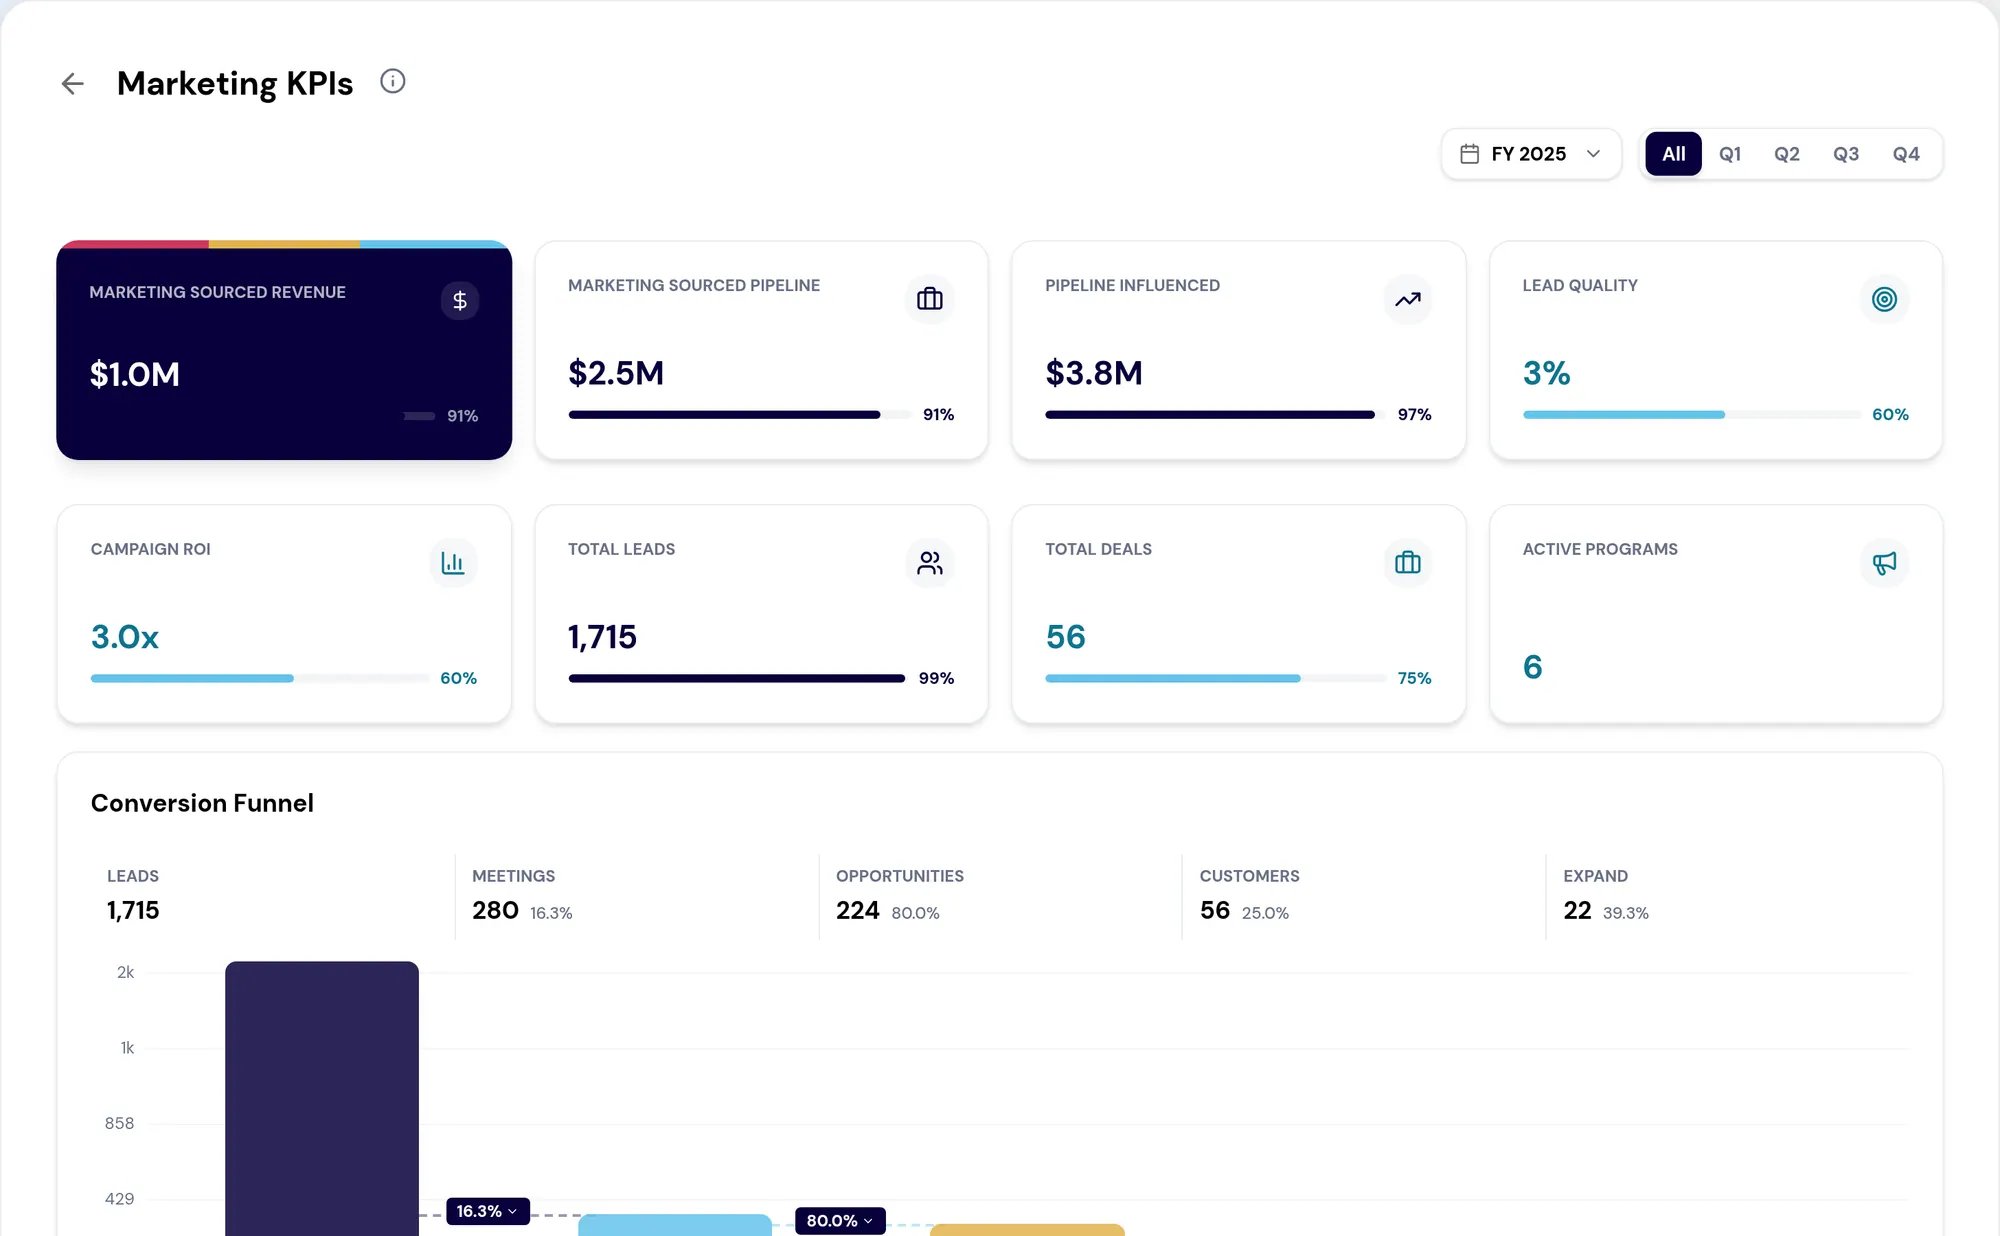The width and height of the screenshot is (2000, 1236).
Task: Switch to the Q1 tab
Action: (1730, 154)
